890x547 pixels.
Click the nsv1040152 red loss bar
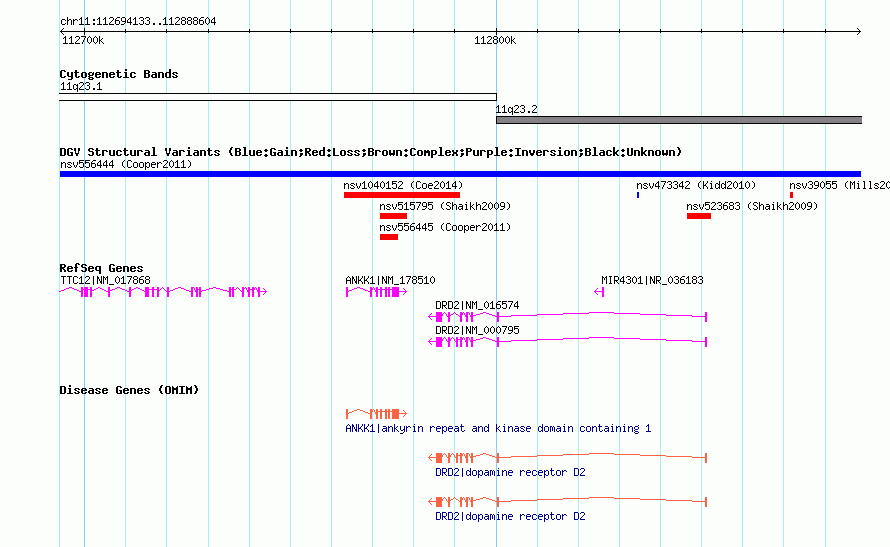pyautogui.click(x=402, y=195)
